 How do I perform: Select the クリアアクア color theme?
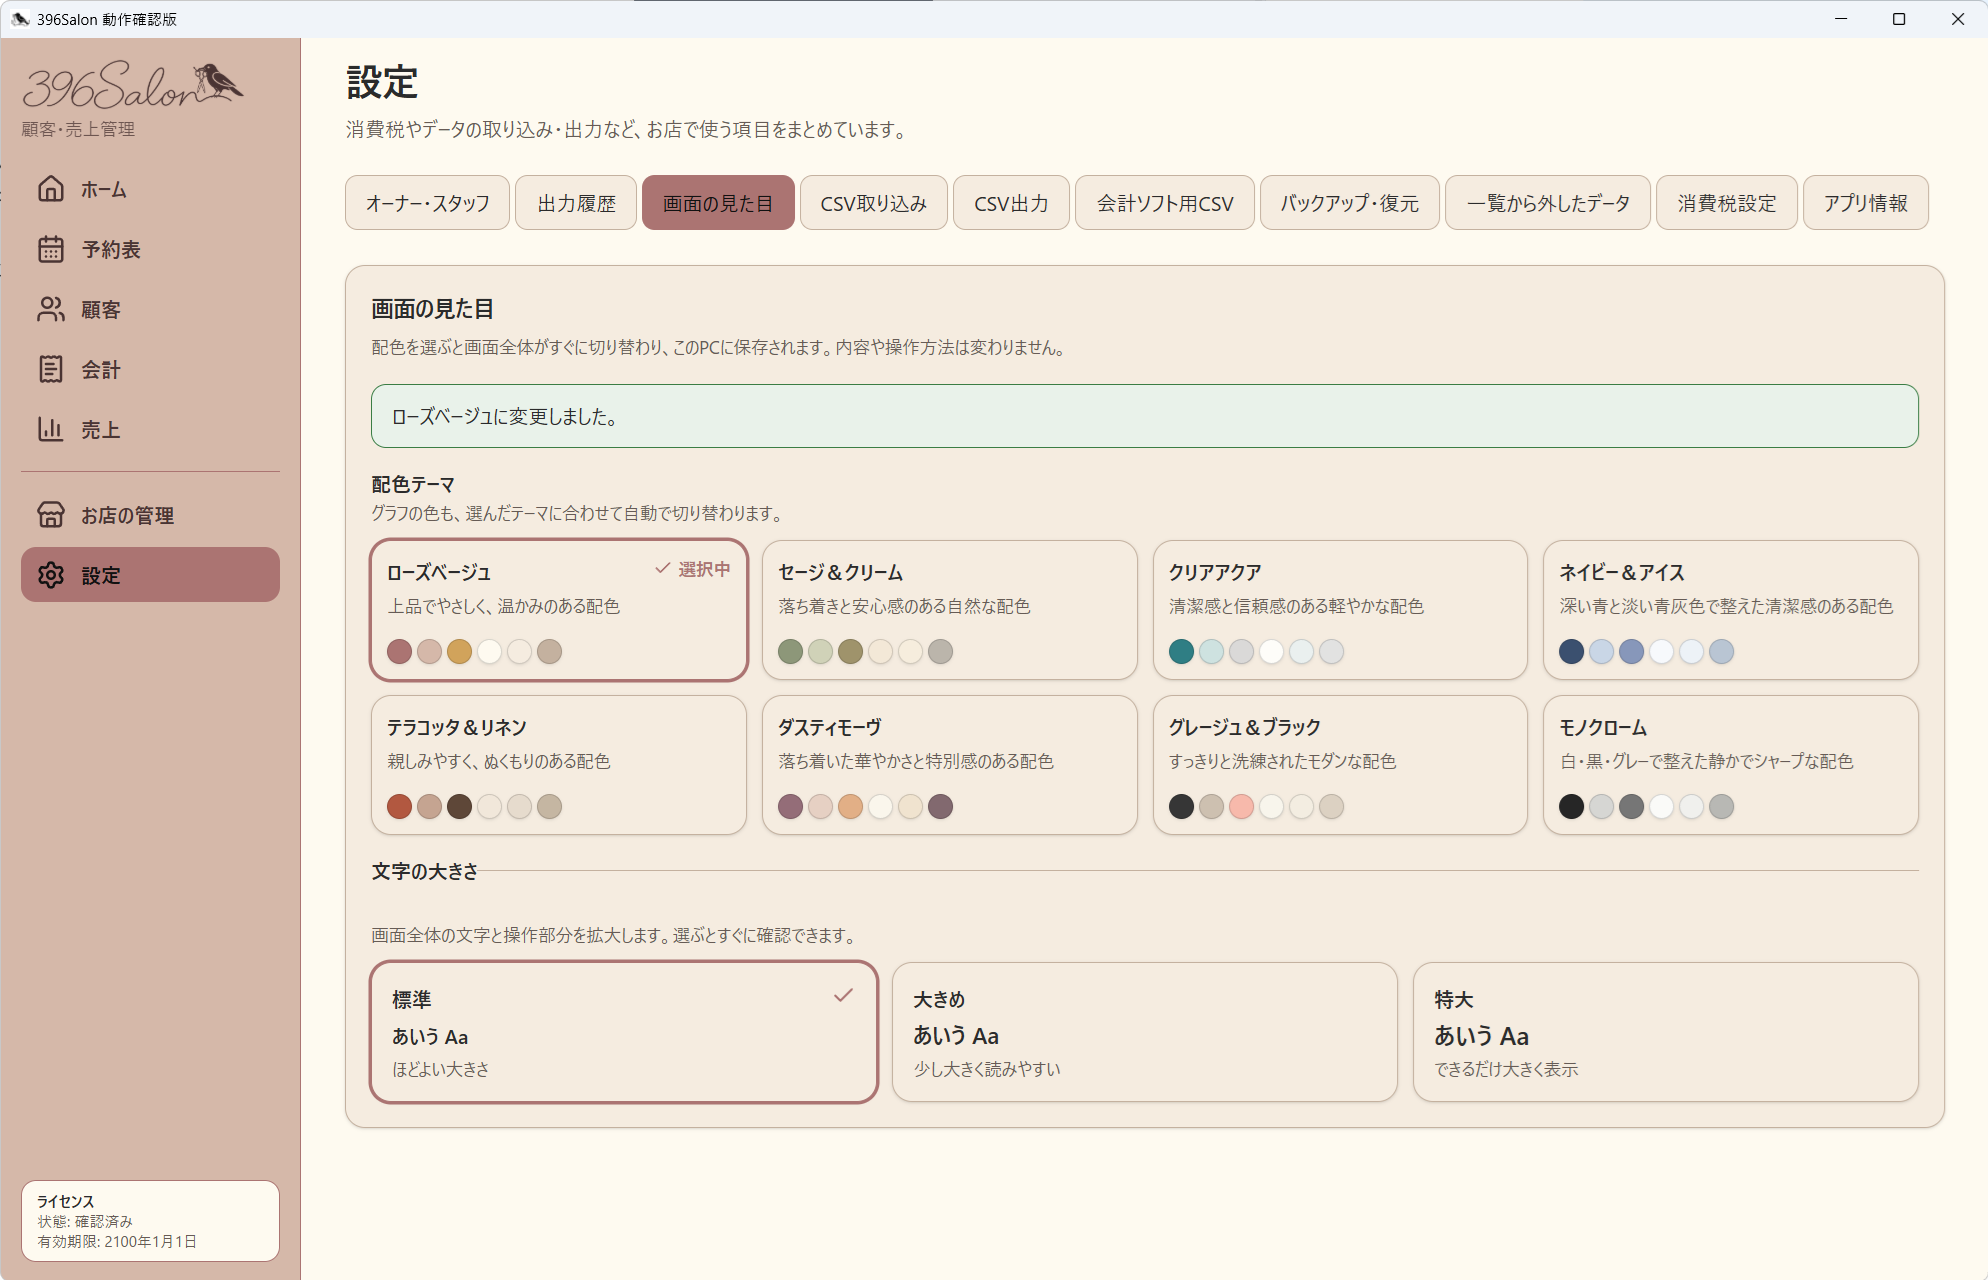pyautogui.click(x=1340, y=610)
